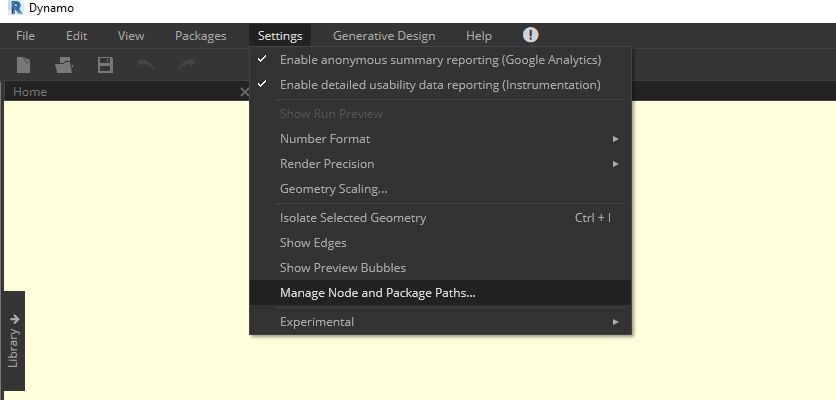Open the Generative Design menu
The height and width of the screenshot is (400, 836).
click(x=384, y=36)
